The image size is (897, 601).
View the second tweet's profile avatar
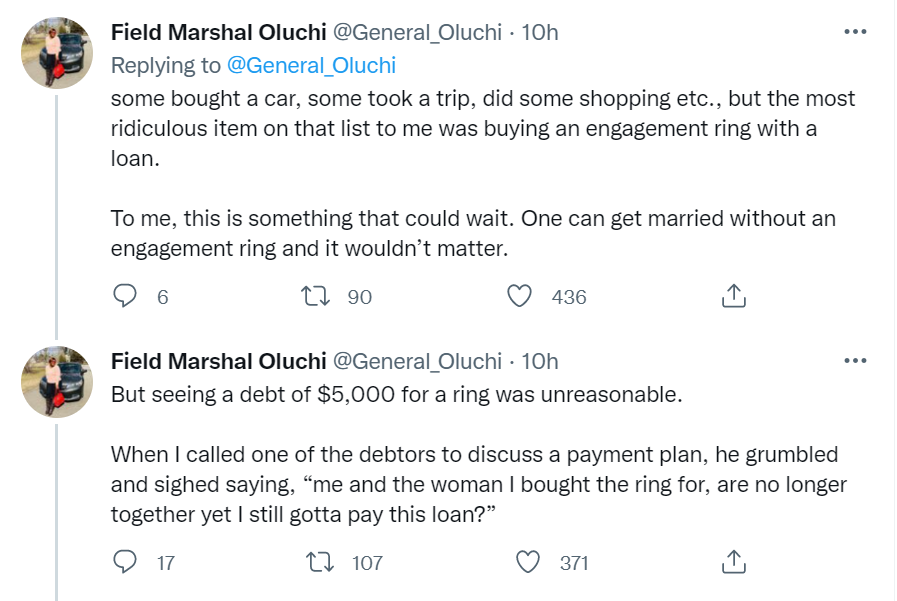point(58,382)
